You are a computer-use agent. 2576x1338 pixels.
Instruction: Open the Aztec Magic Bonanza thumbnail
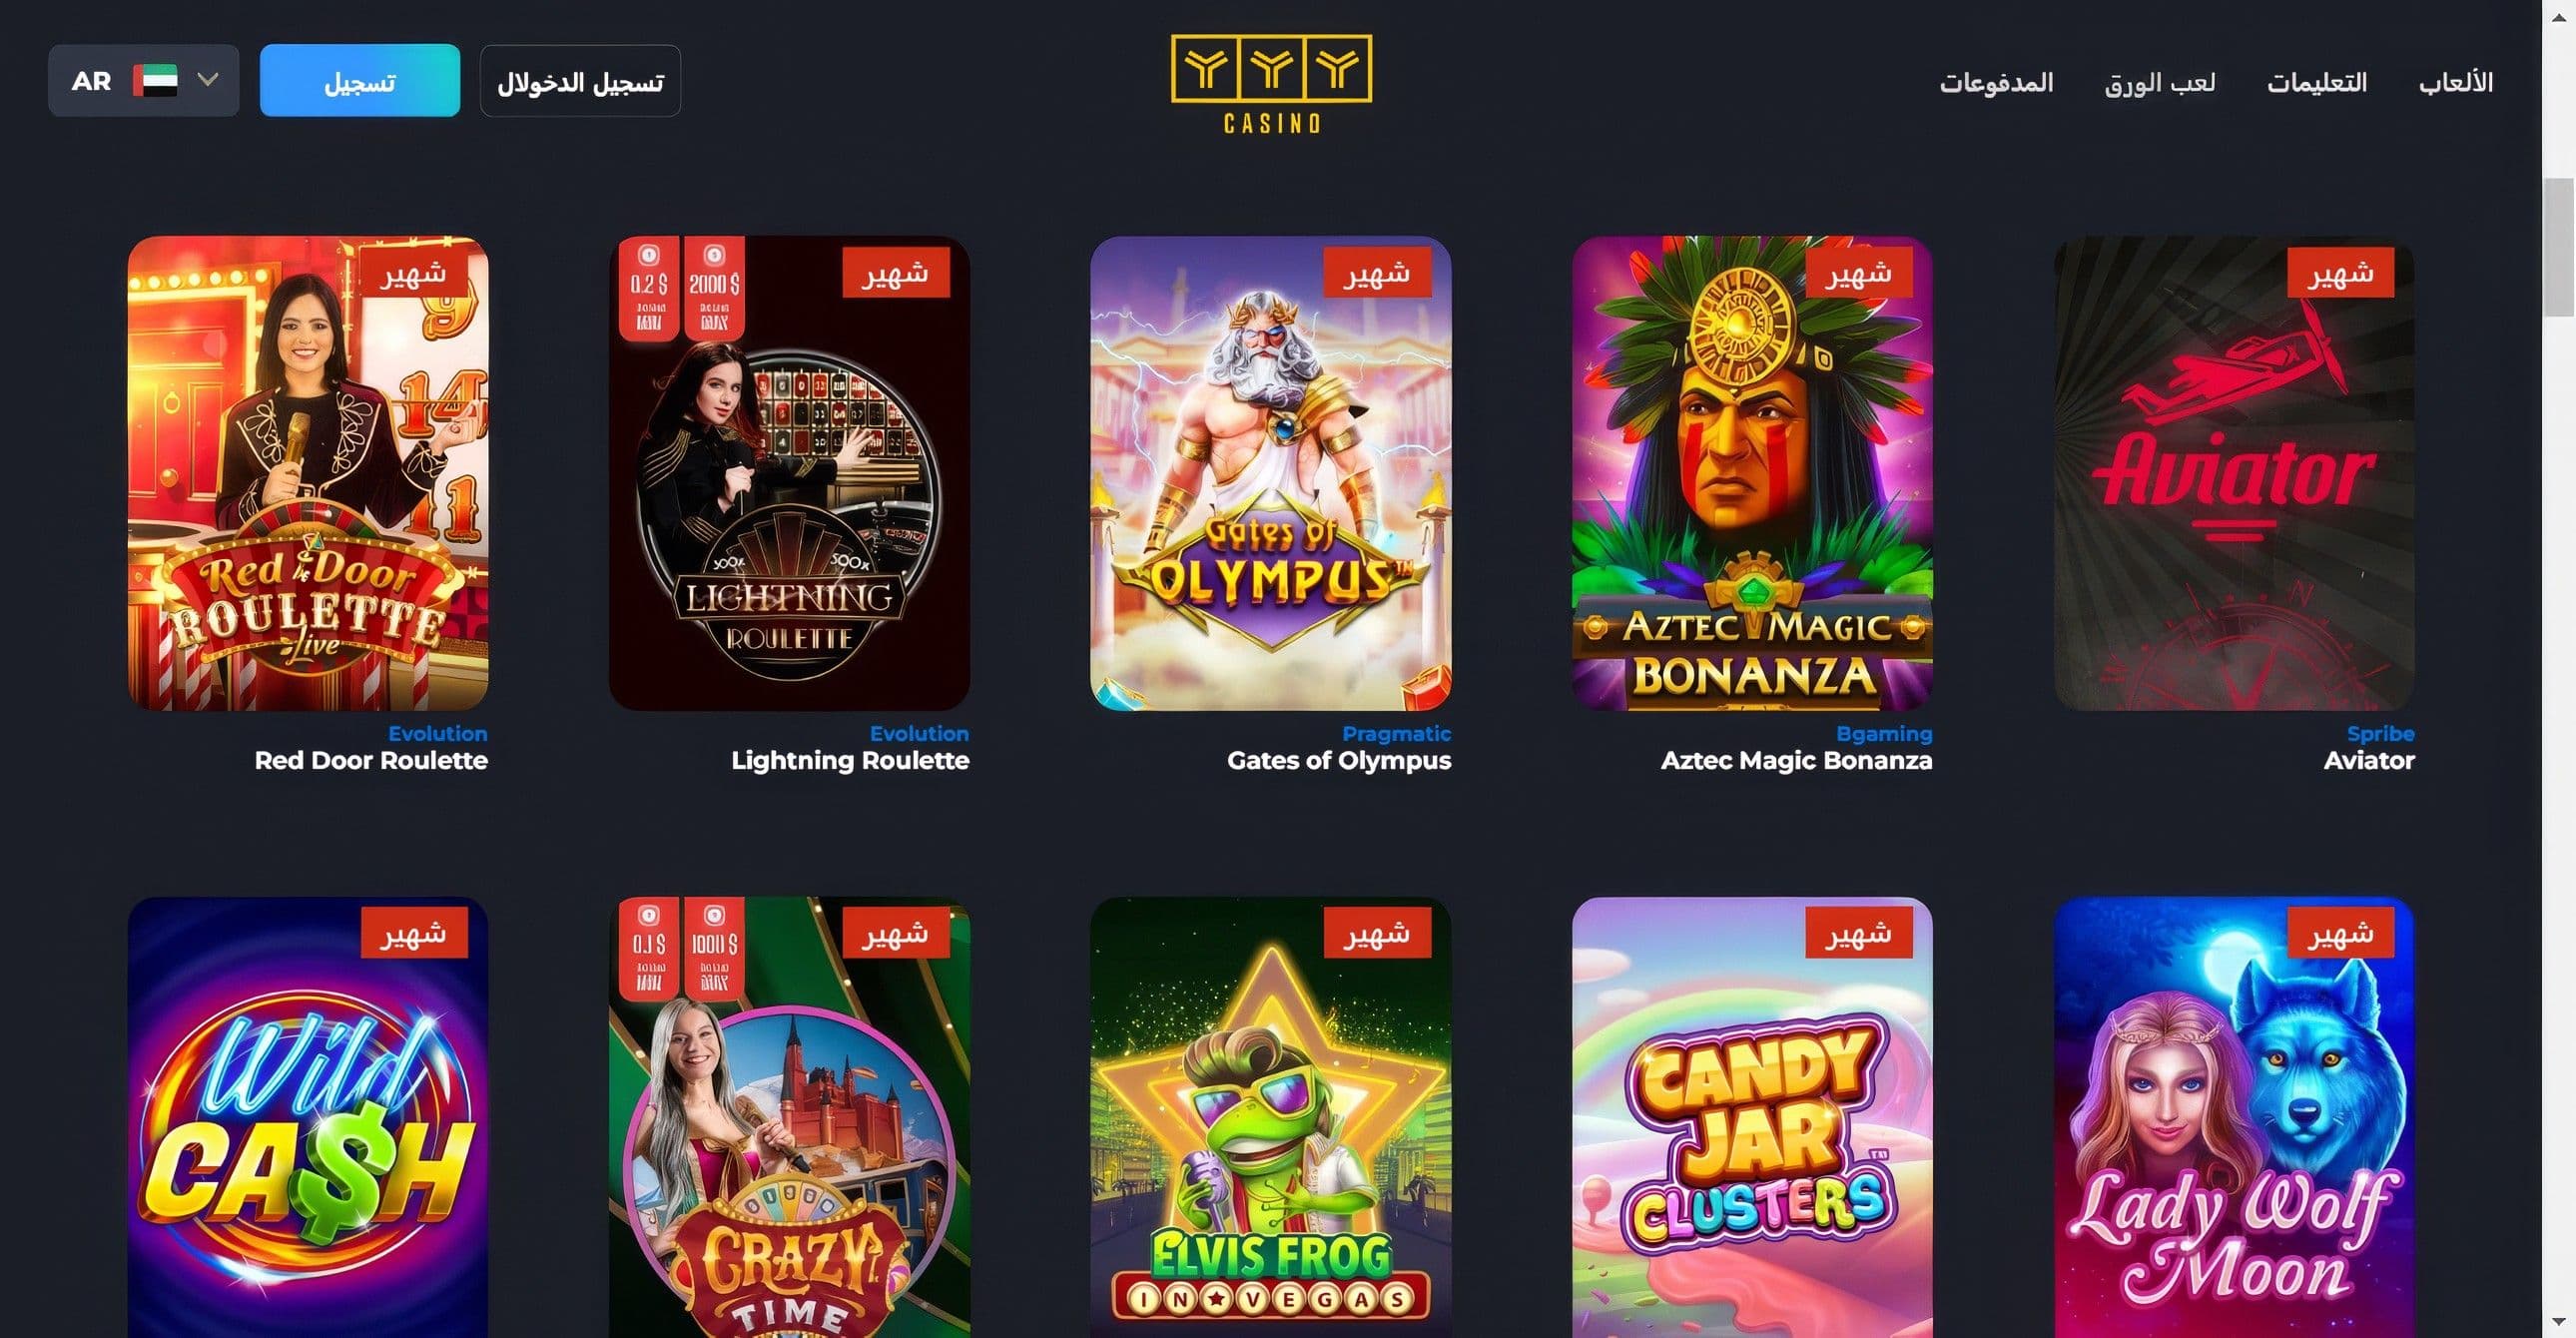[1752, 473]
